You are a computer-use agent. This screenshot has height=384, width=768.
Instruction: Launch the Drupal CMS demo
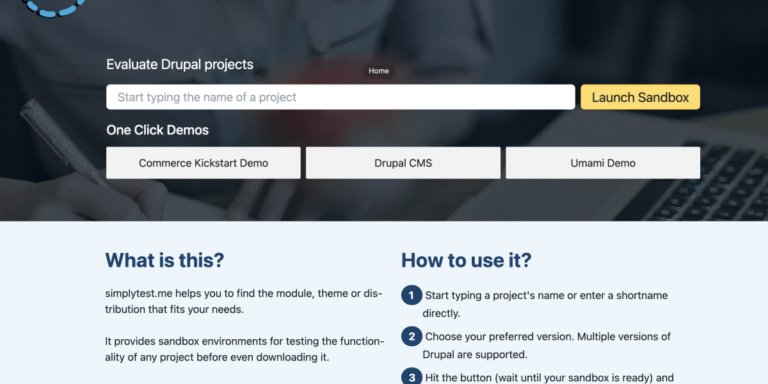coord(403,163)
